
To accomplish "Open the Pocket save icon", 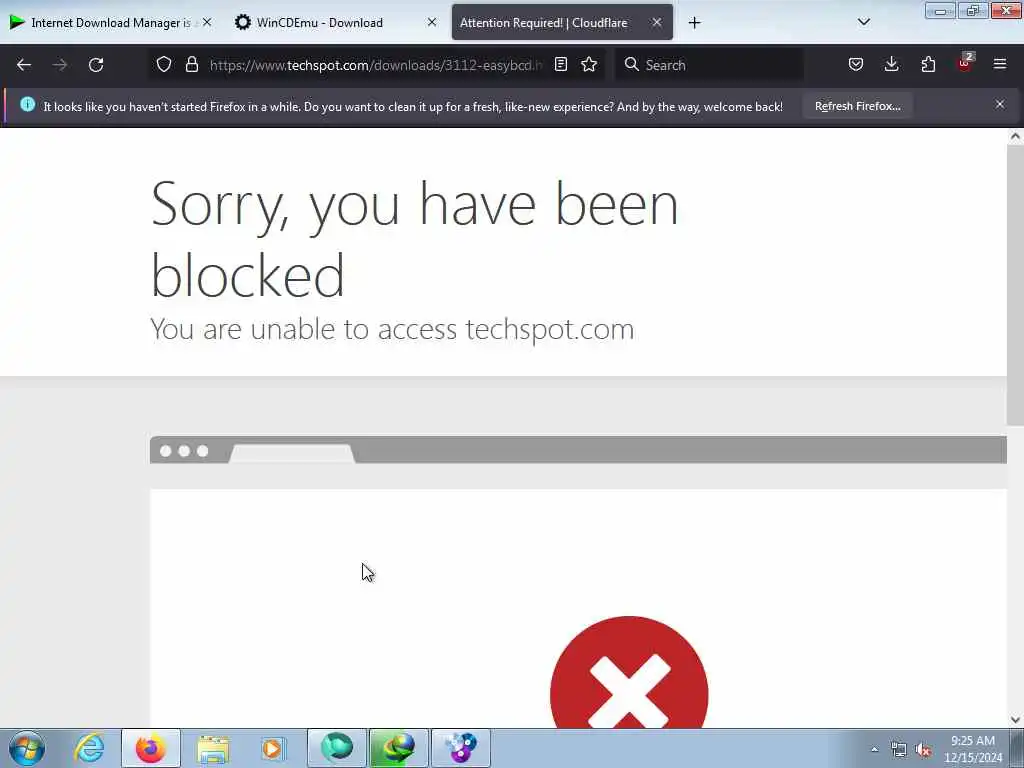I will tap(856, 65).
